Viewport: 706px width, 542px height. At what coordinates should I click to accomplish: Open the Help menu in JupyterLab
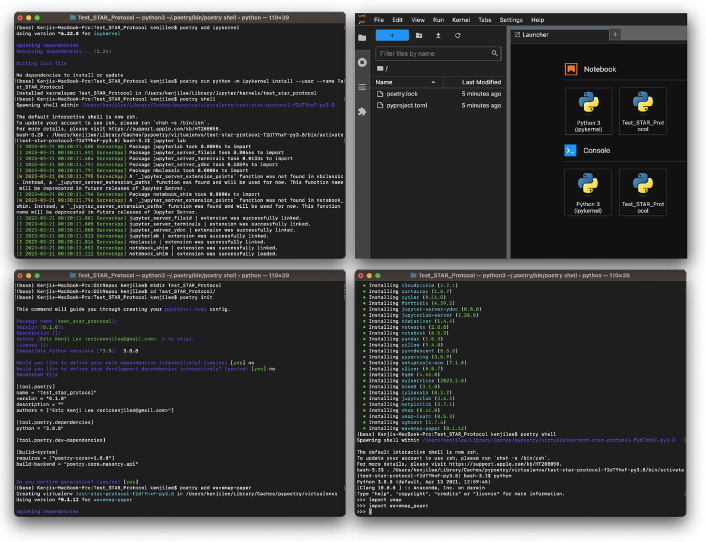click(x=537, y=20)
